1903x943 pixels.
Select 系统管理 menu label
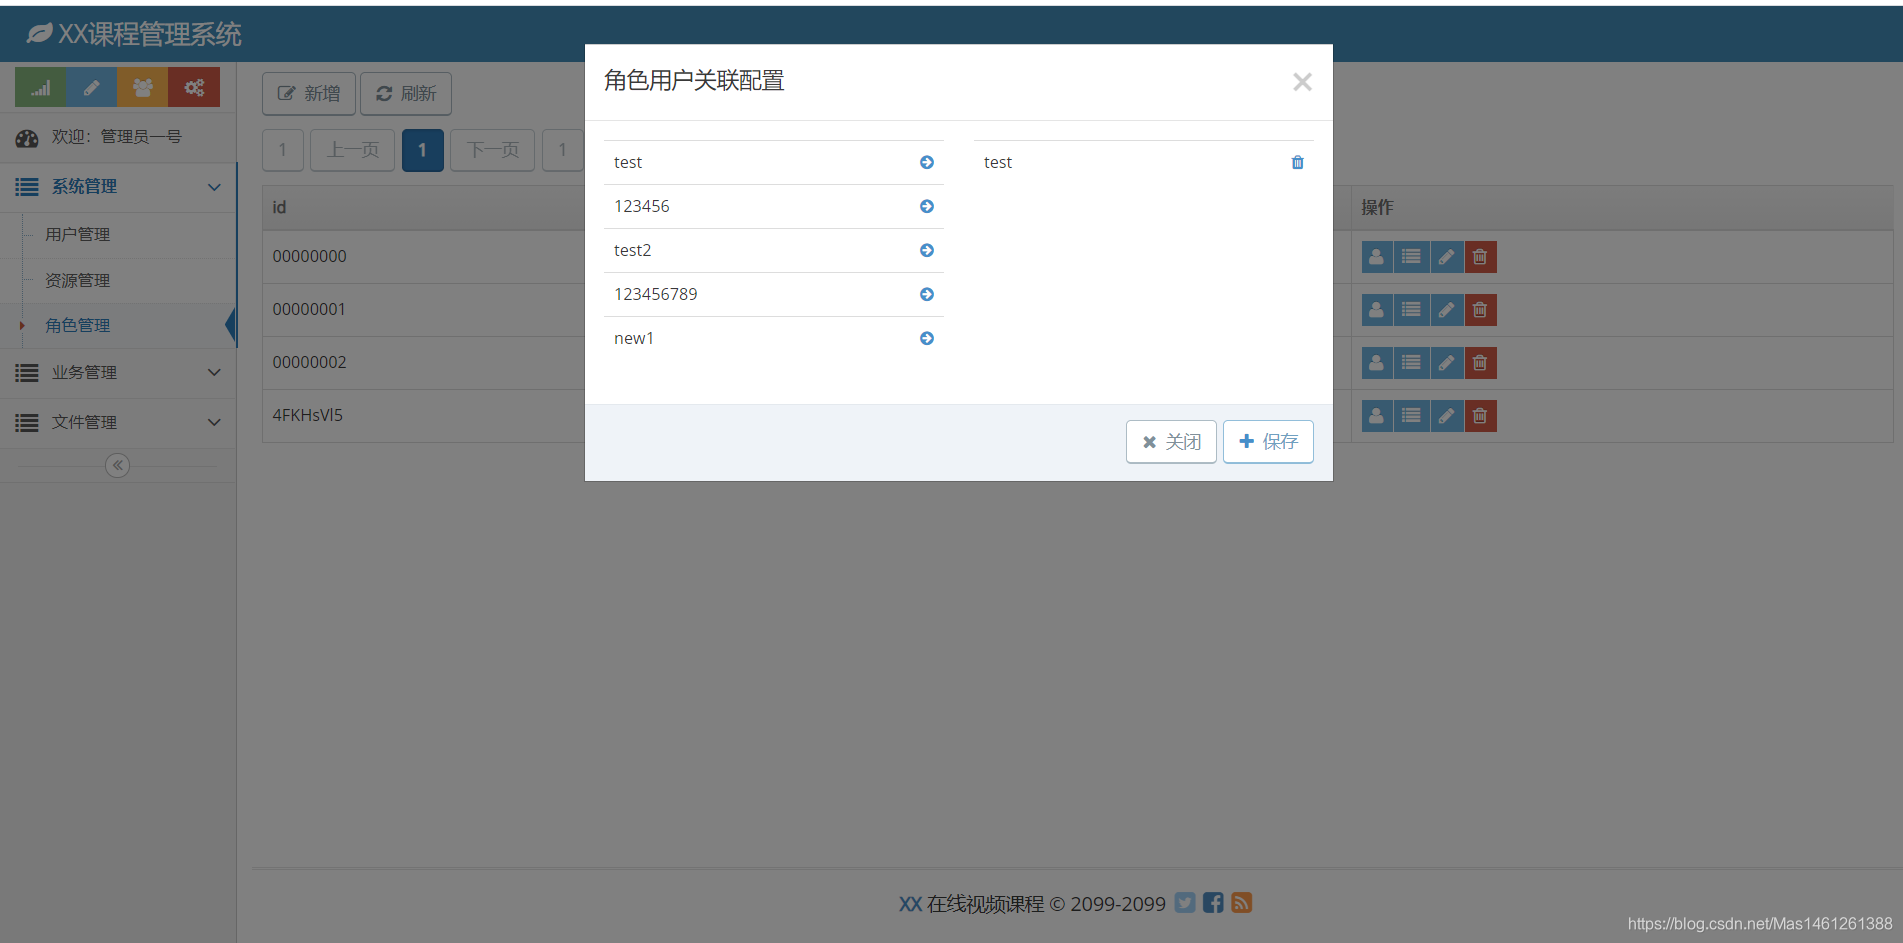pos(84,186)
